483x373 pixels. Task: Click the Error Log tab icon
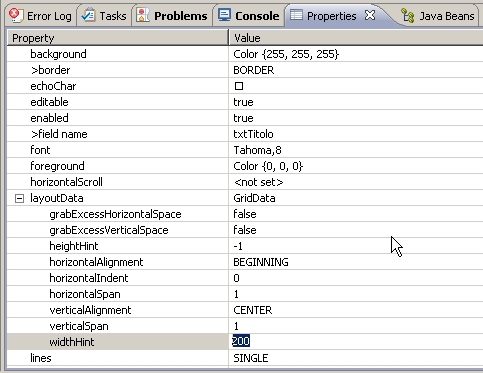coord(15,15)
